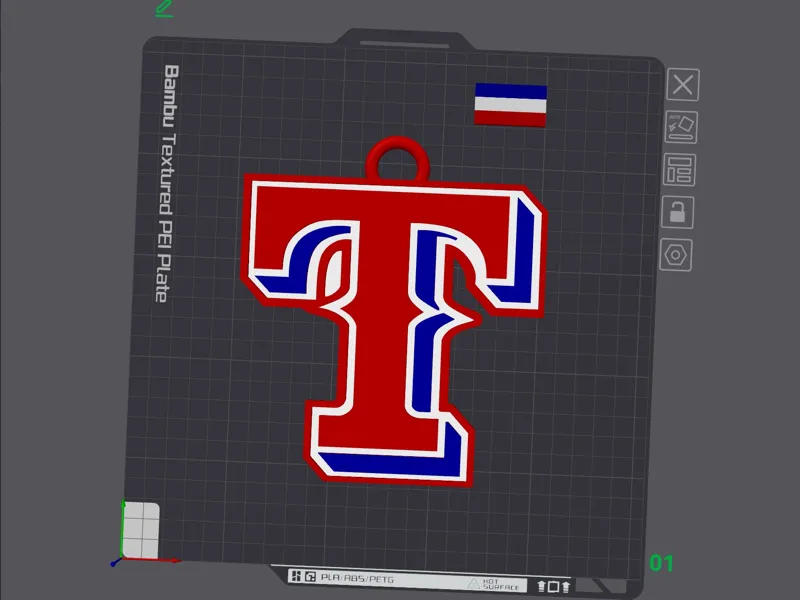Toggle the plate lock icon
800x600 pixels.
click(678, 212)
